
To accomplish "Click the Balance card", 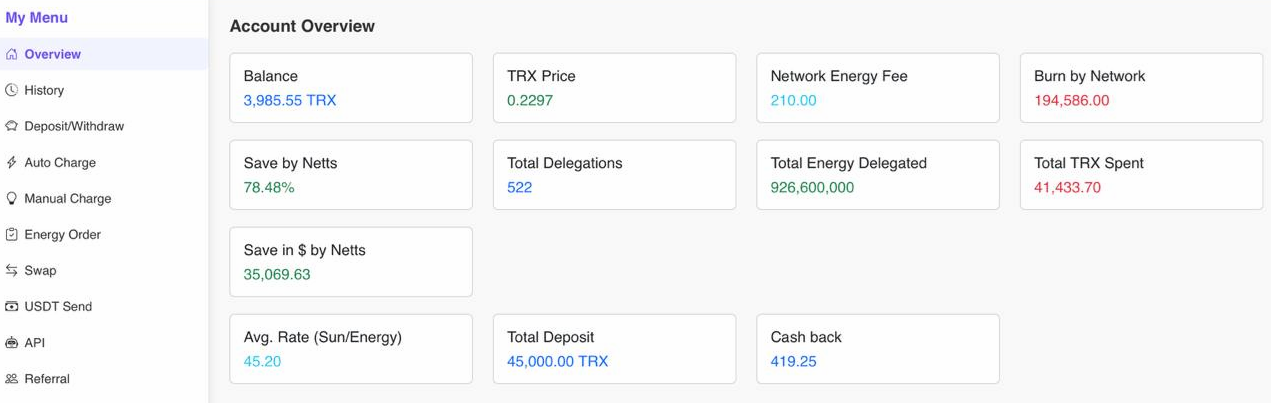I will tap(350, 88).
